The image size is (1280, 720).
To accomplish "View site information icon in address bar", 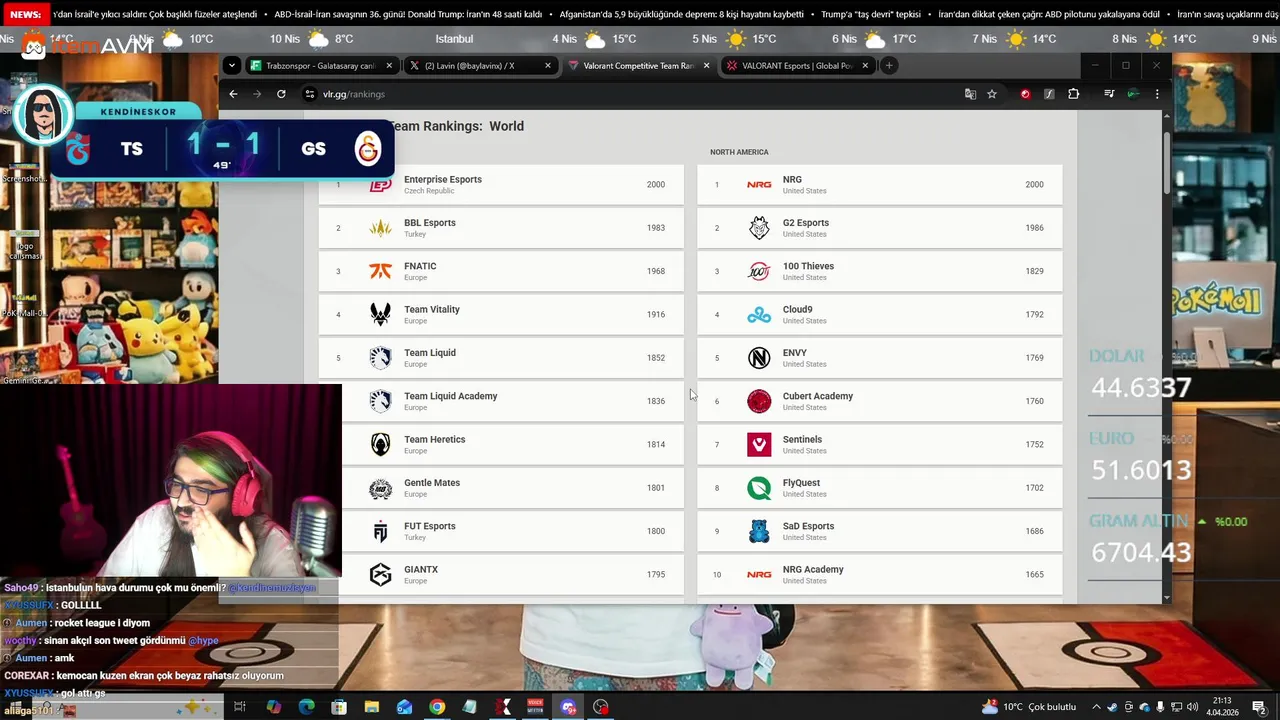I will 310,94.
